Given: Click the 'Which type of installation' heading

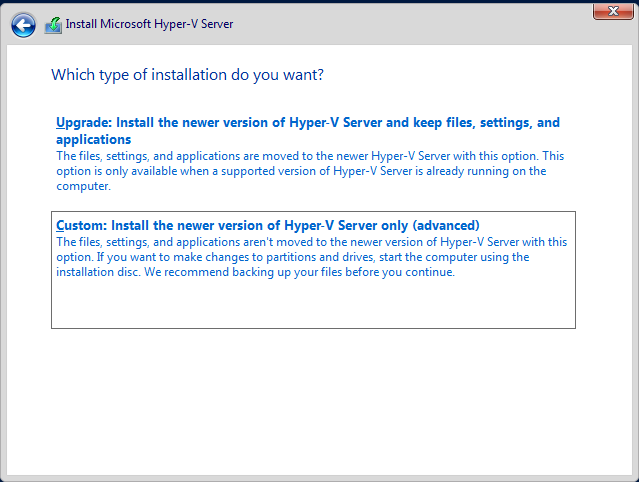Looking at the screenshot, I should pyautogui.click(x=187, y=75).
